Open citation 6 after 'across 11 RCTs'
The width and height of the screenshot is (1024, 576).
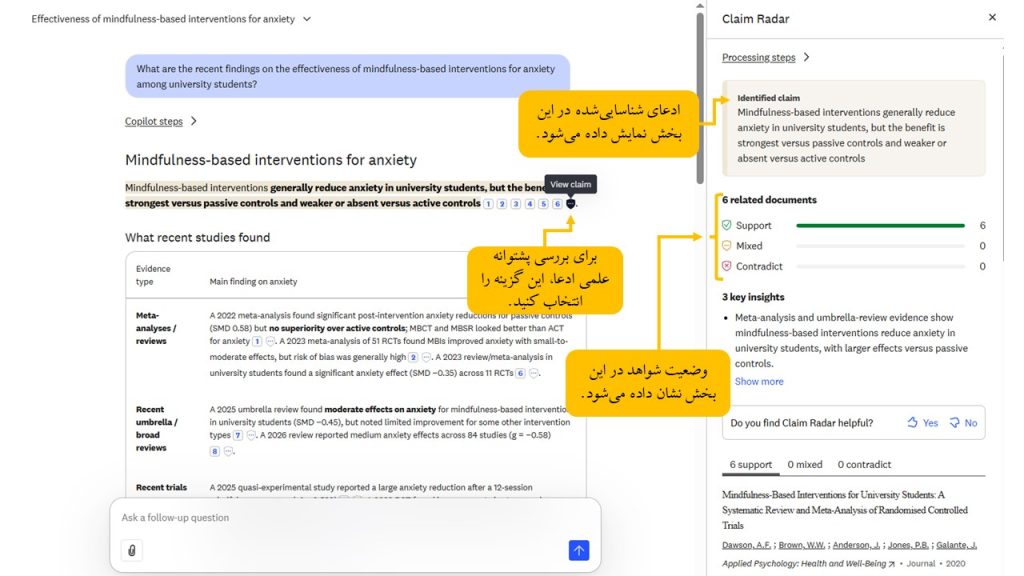click(520, 374)
